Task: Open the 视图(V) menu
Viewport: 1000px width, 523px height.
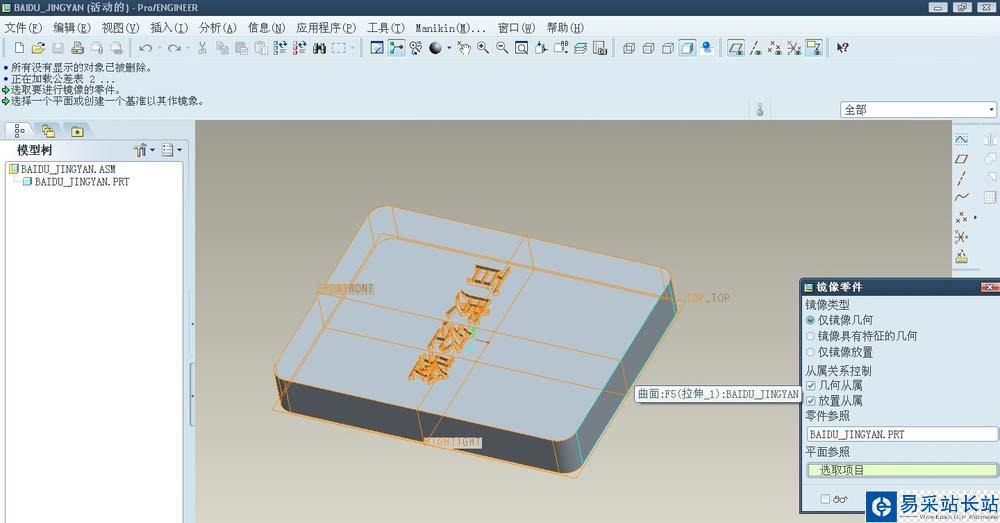Action: tap(120, 28)
